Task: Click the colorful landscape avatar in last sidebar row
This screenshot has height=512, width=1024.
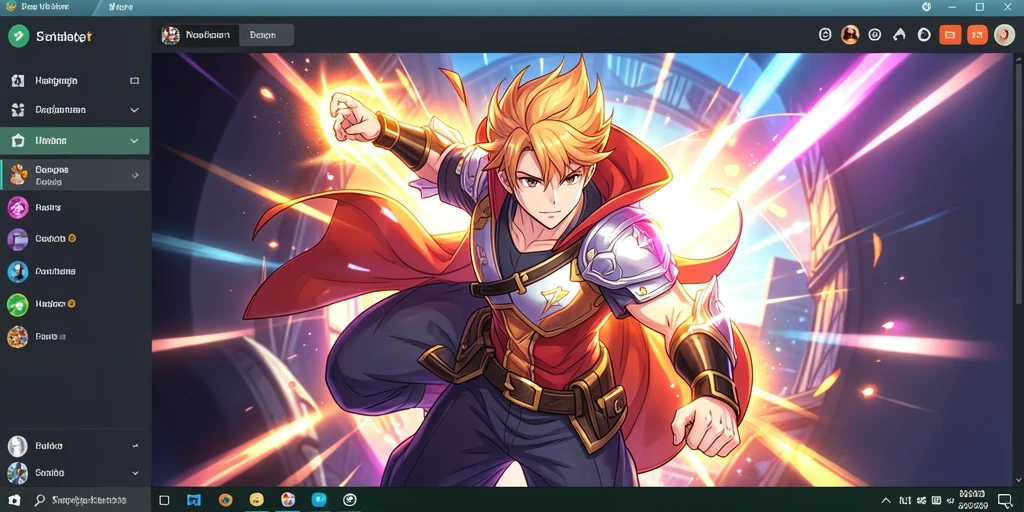Action: click(x=18, y=473)
